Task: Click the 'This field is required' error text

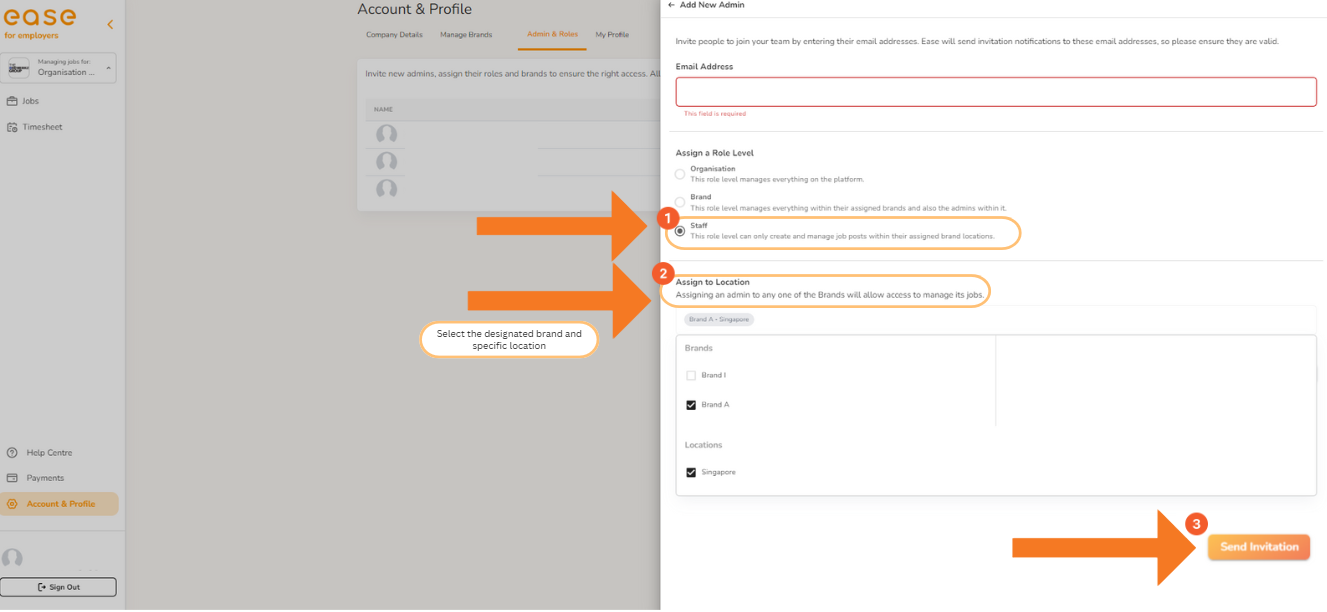Action: pyautogui.click(x=715, y=114)
